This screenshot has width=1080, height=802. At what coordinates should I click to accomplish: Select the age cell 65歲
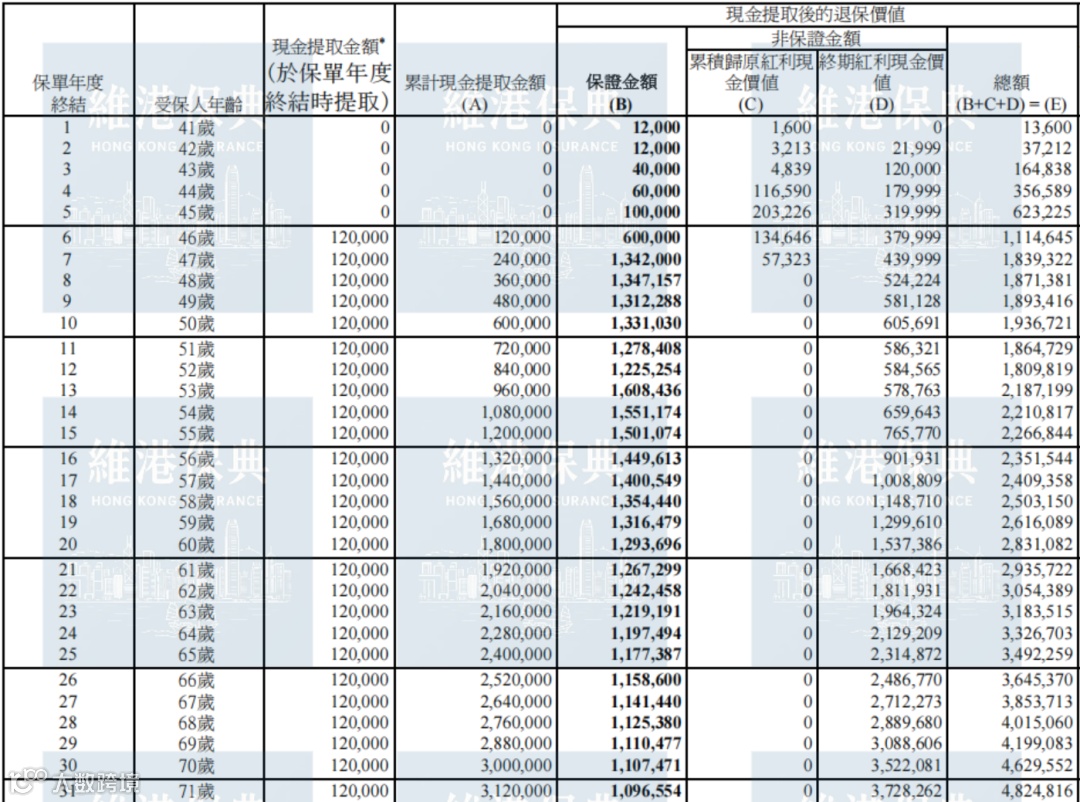(196, 655)
